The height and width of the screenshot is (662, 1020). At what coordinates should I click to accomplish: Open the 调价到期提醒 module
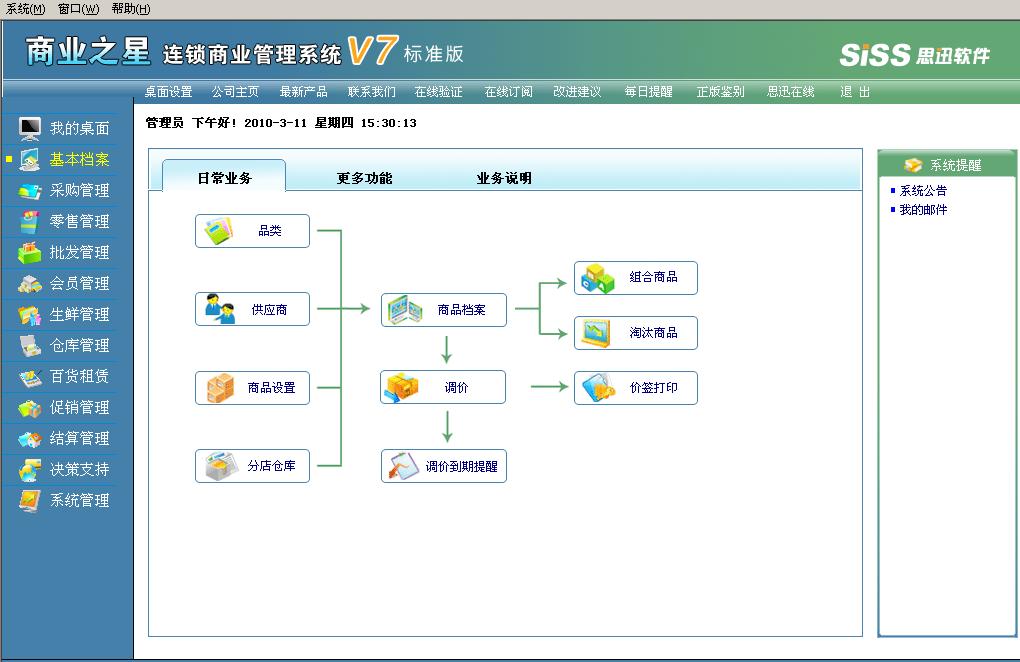[x=444, y=466]
